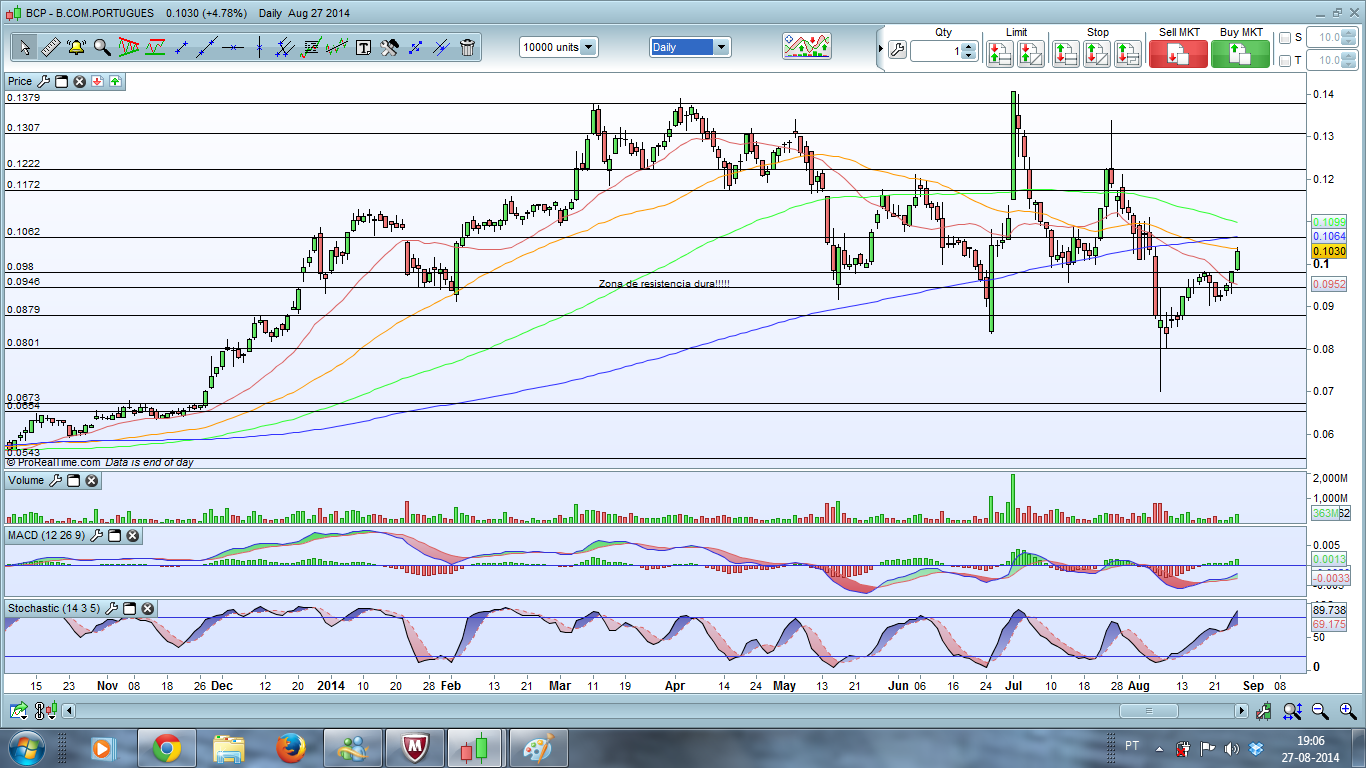Image resolution: width=1366 pixels, height=768 pixels.
Task: Expand the Daily timeframe dropdown
Action: [721, 47]
